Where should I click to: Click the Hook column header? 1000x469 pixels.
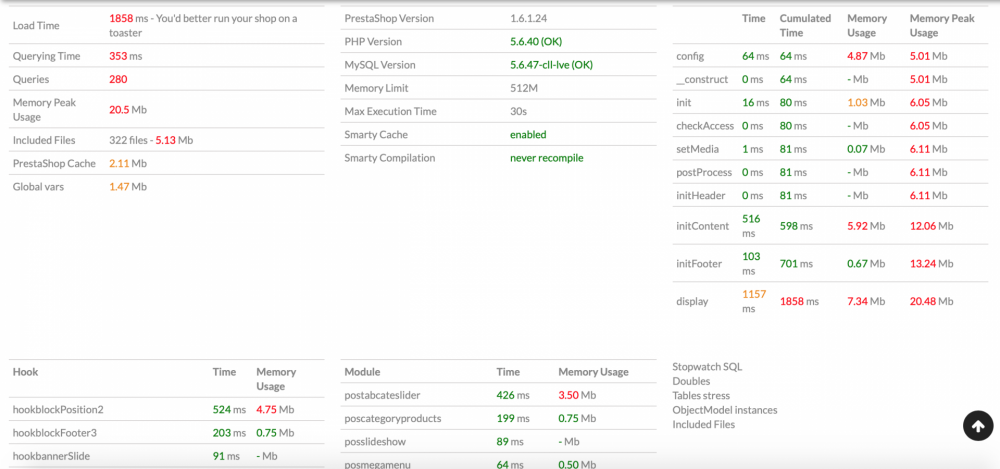[25, 372]
